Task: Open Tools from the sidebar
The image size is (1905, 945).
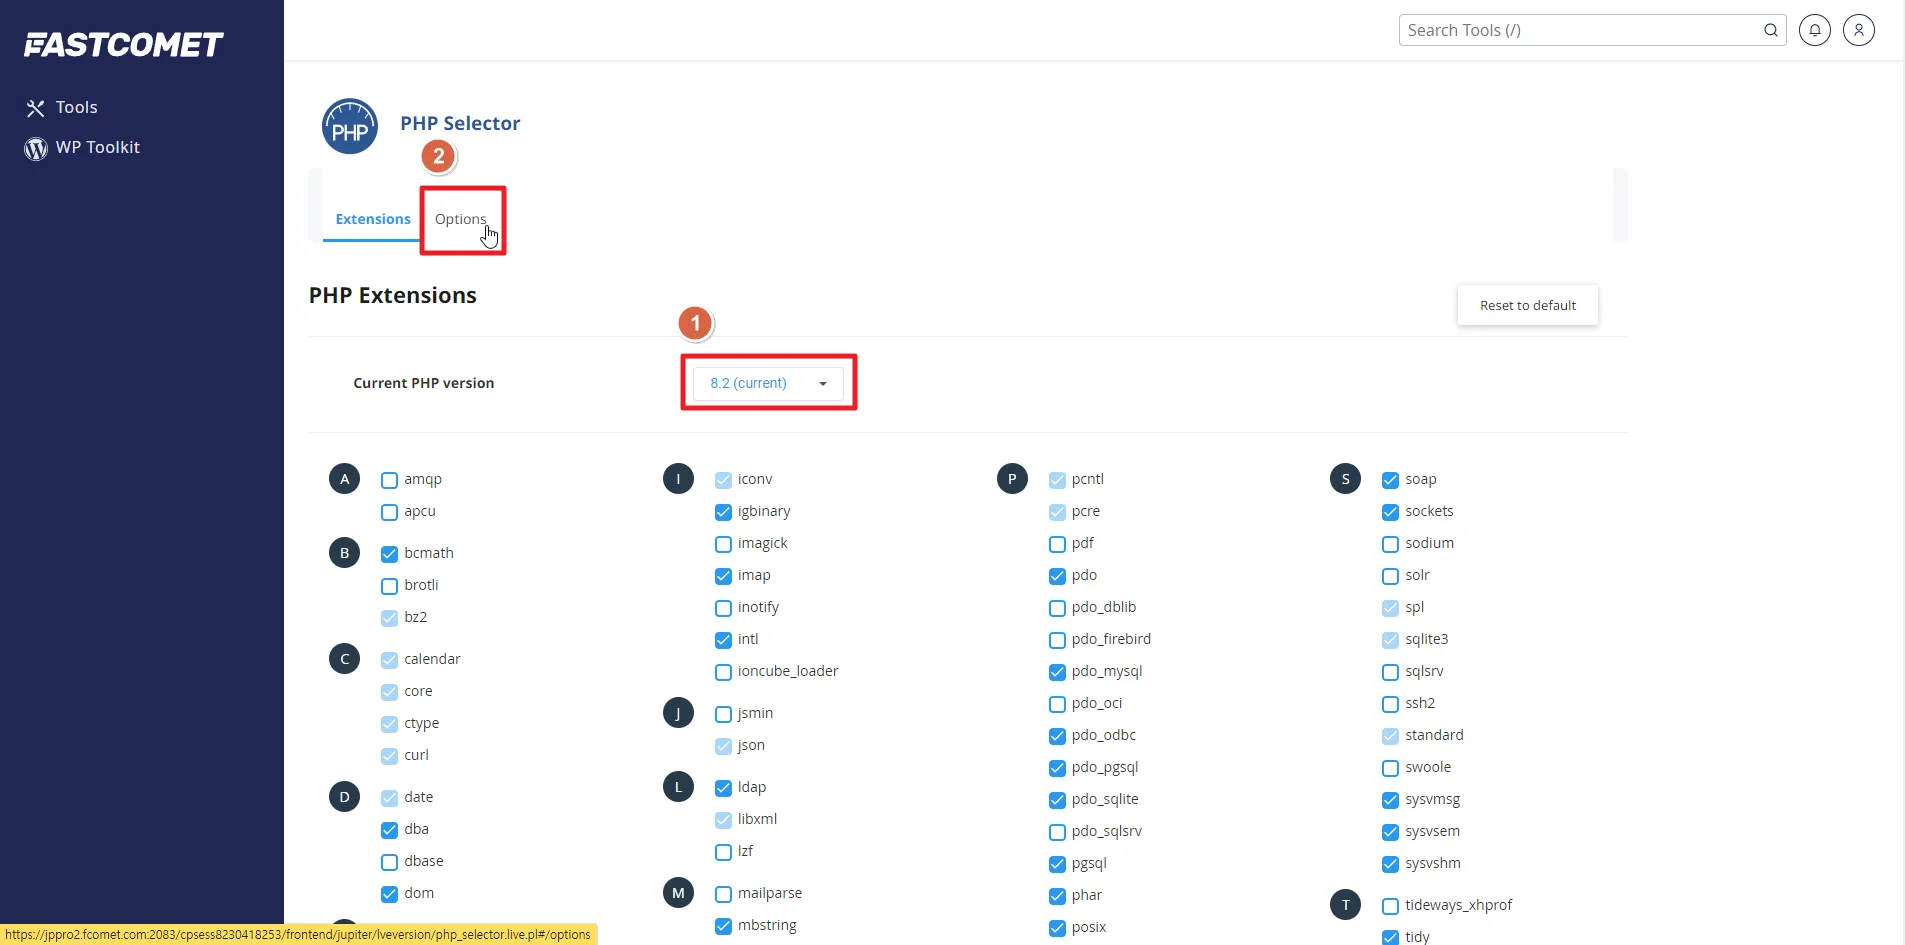Action: 62,107
